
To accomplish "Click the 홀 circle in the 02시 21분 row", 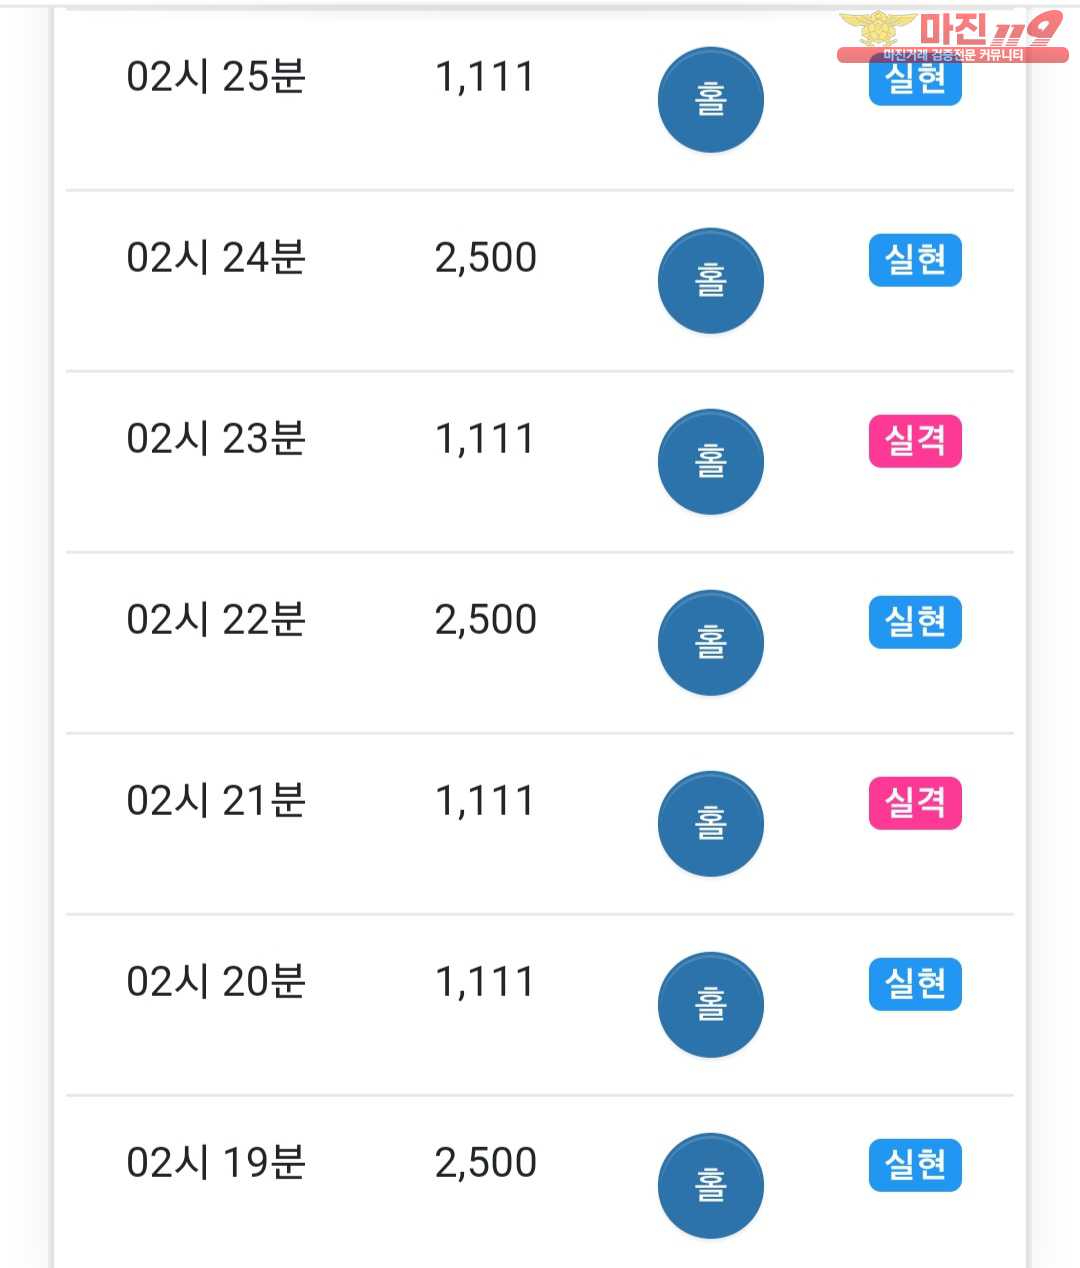I will pyautogui.click(x=710, y=824).
